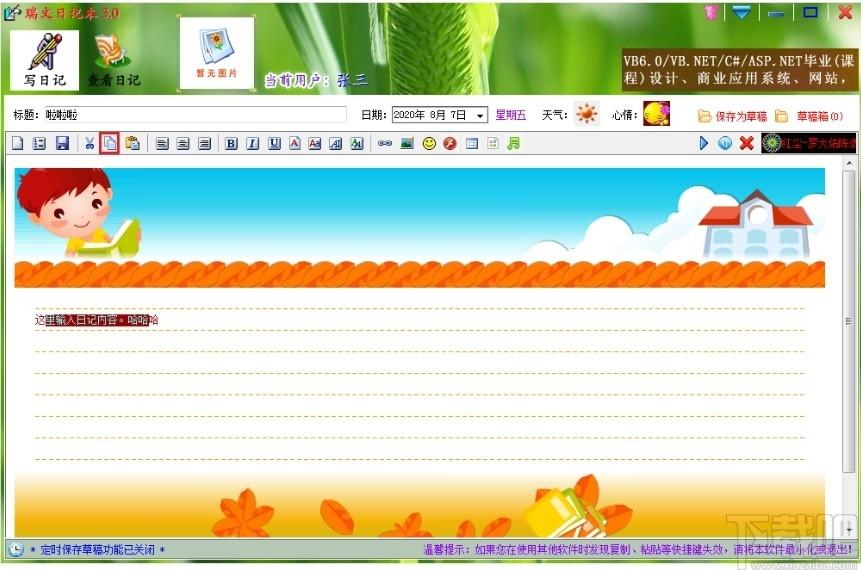
Task: Toggle bold formatting with the B icon
Action: (231, 143)
